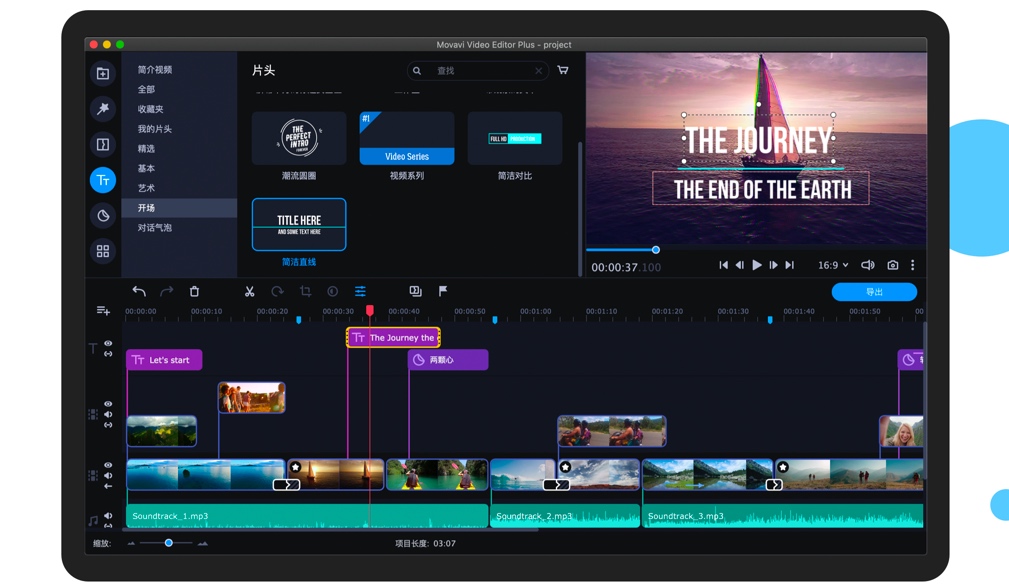This screenshot has height=586, width=1009.
Task: Hide the titles track using its eye toggle
Action: click(x=109, y=345)
